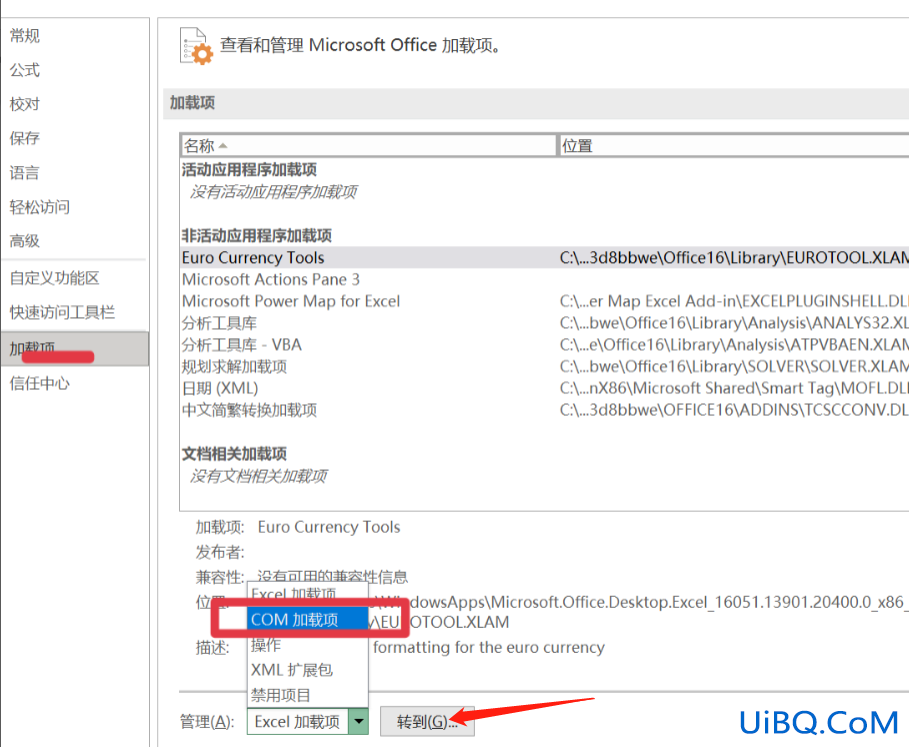Image resolution: width=909 pixels, height=747 pixels.
Task: Switch to the 校对 category
Action: pyautogui.click(x=25, y=104)
